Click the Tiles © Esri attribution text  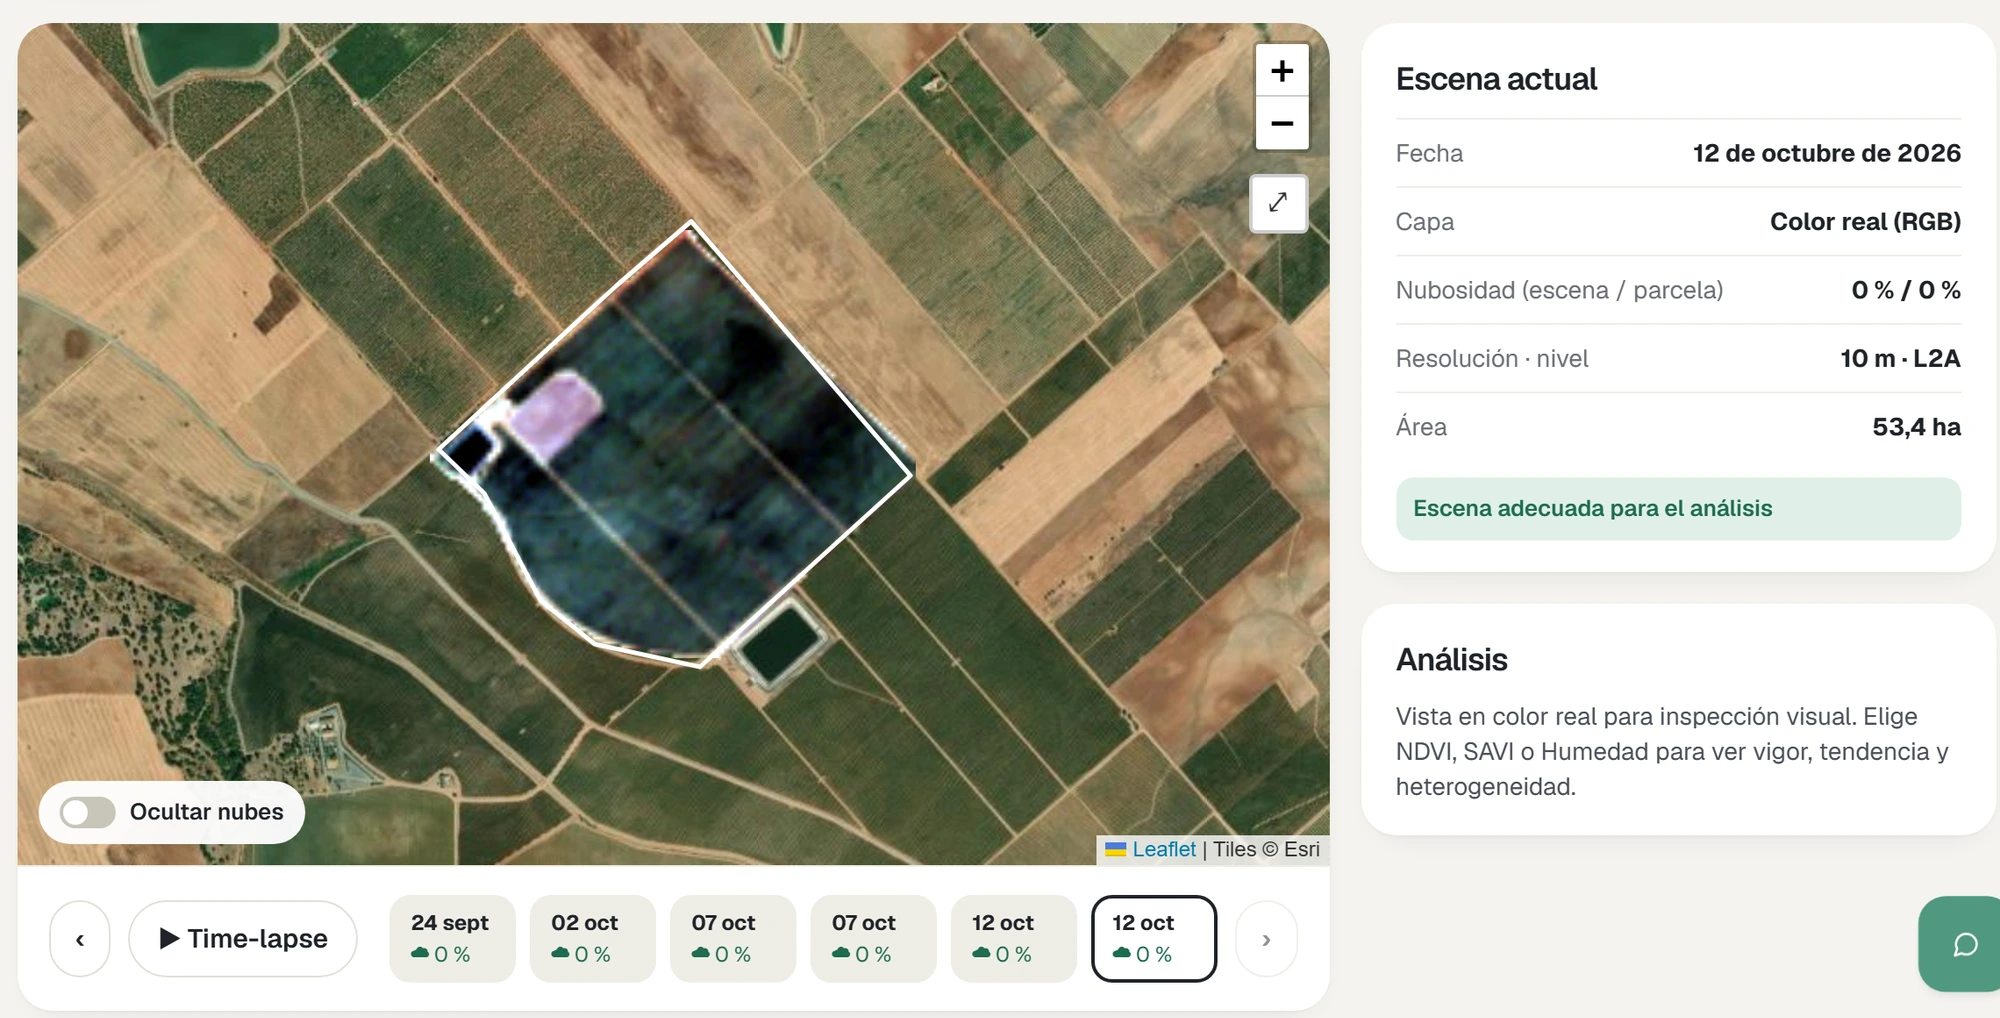point(1266,849)
